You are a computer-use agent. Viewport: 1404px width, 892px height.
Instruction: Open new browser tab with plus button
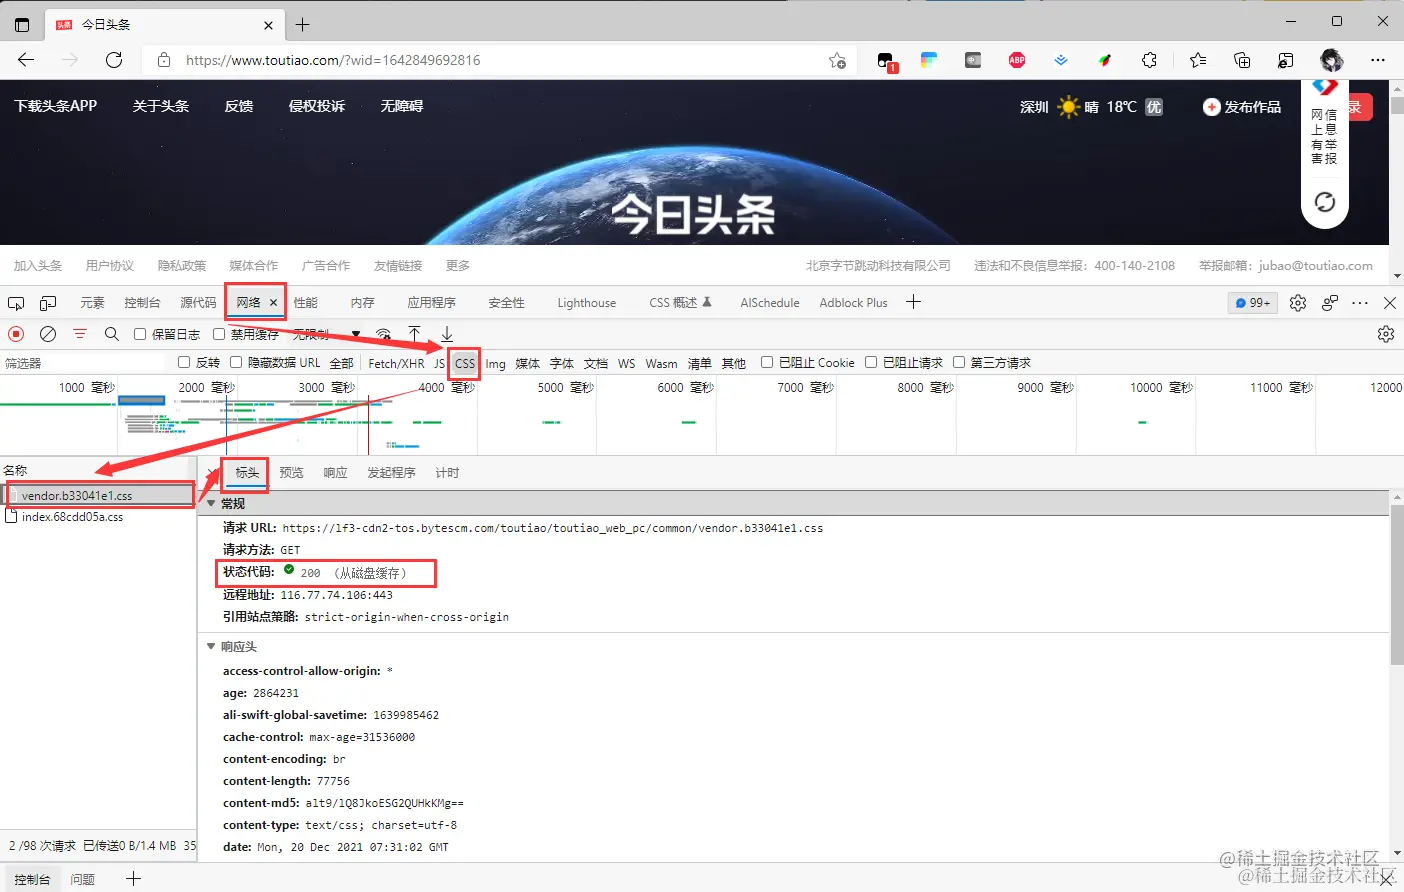(x=303, y=24)
